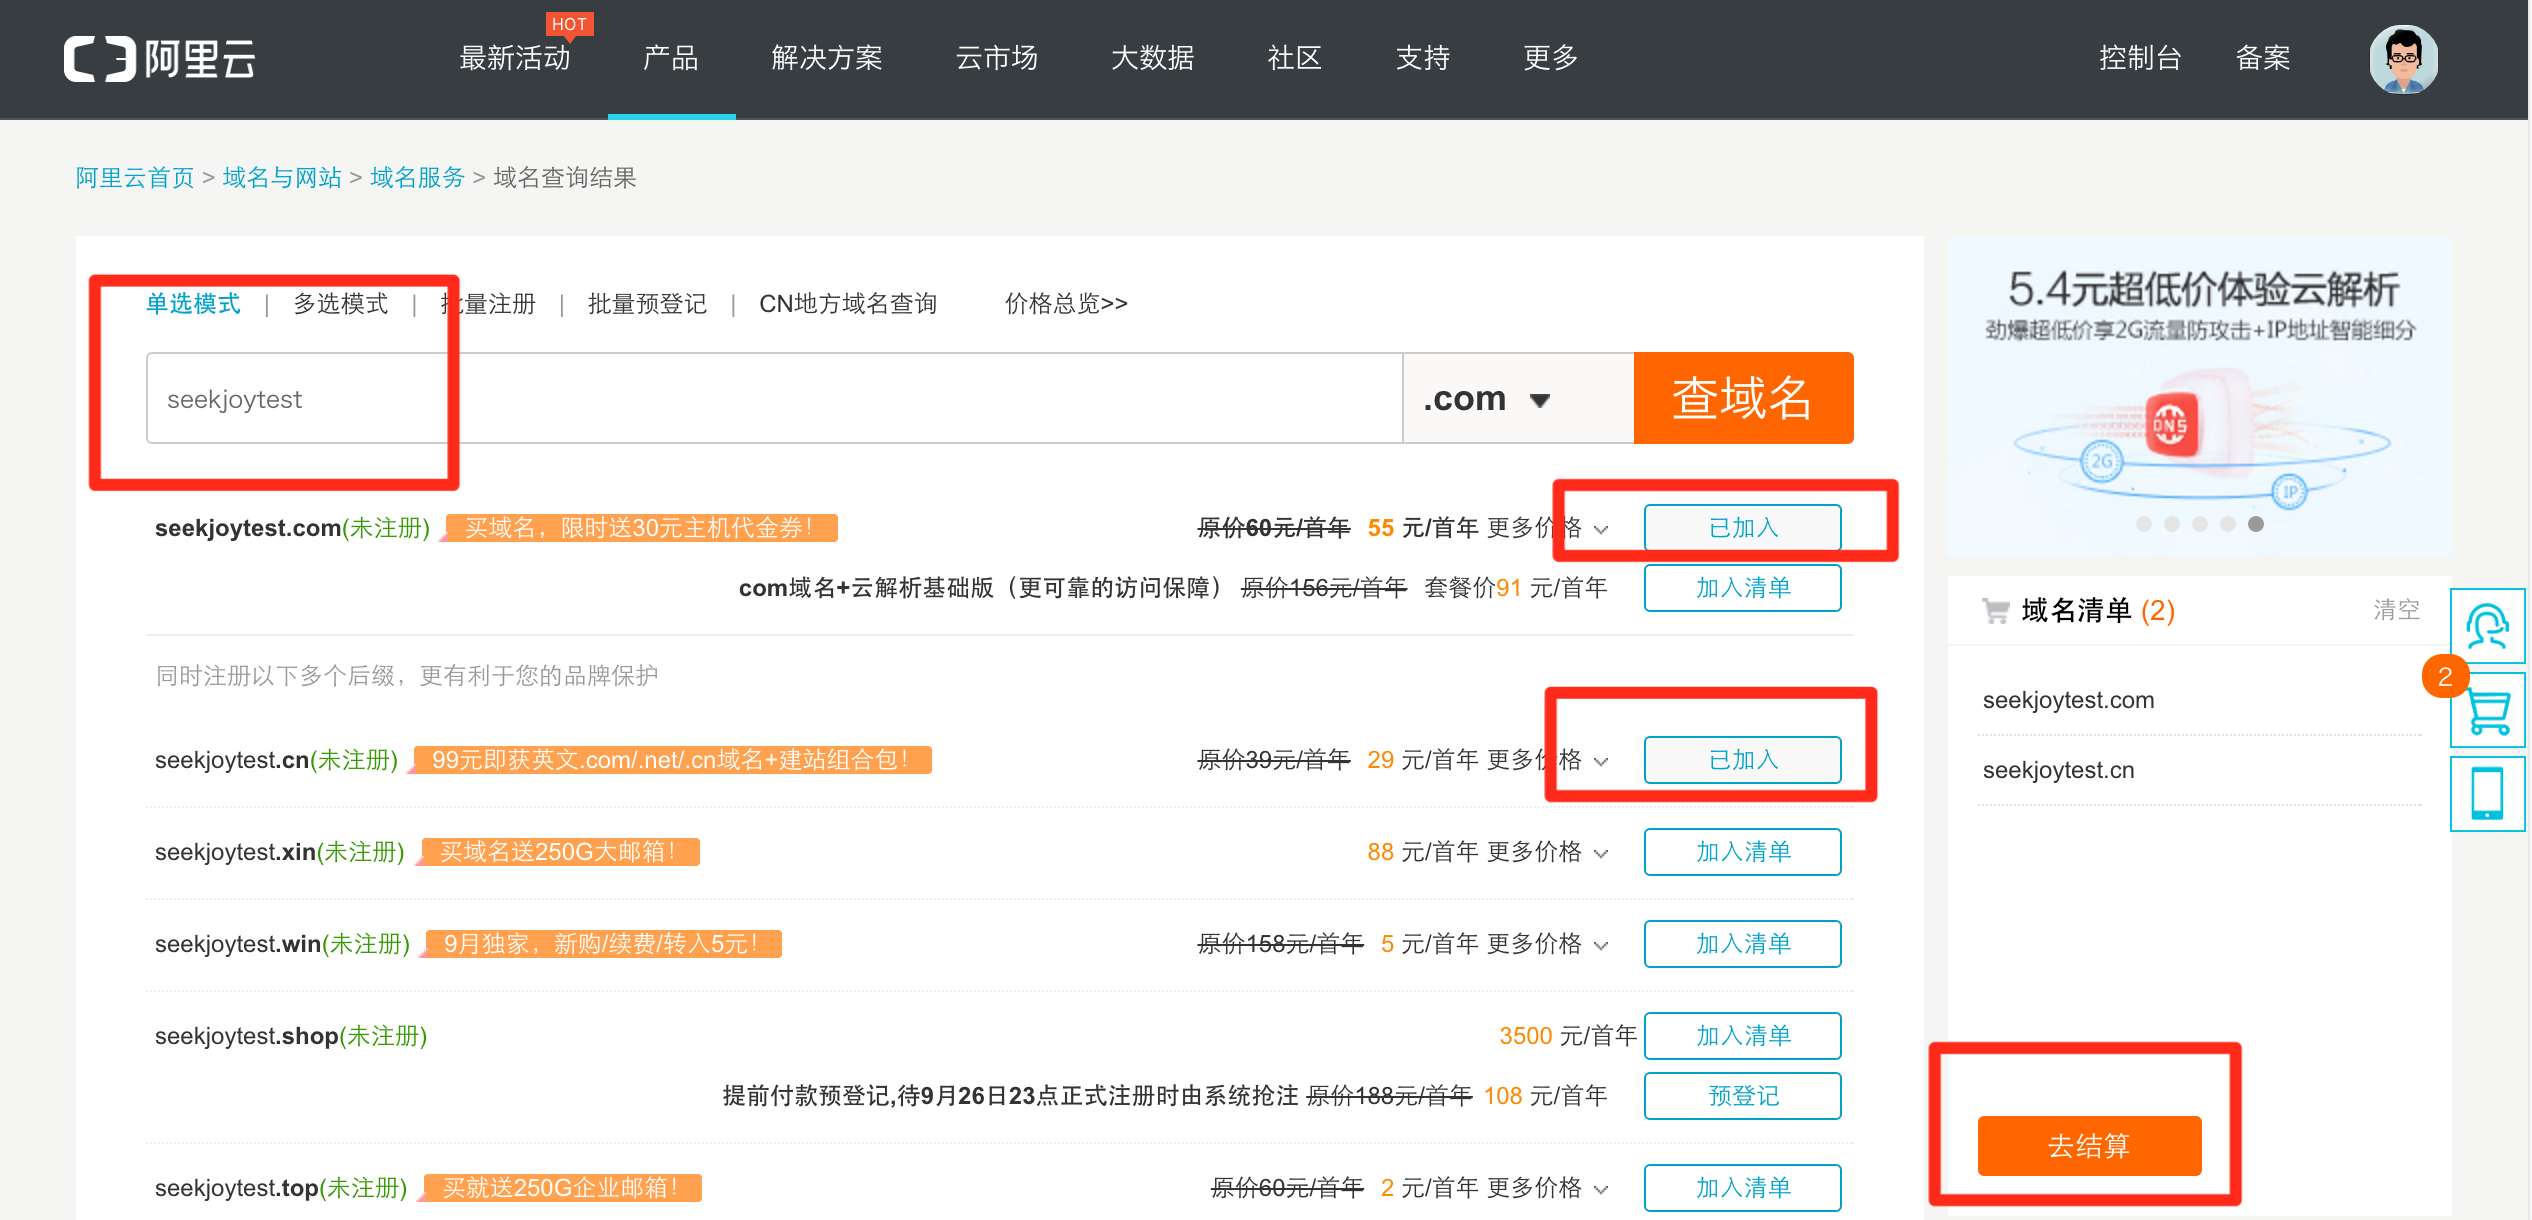The width and height of the screenshot is (2532, 1220).
Task: Click 去结算 checkout button
Action: coord(2089,1146)
